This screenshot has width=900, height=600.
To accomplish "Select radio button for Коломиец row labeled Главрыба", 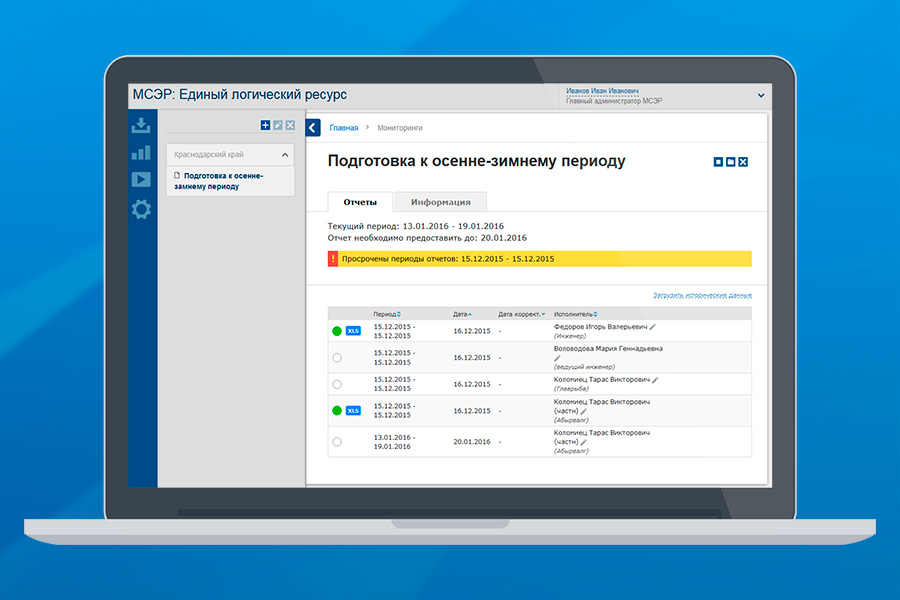I will click(336, 384).
